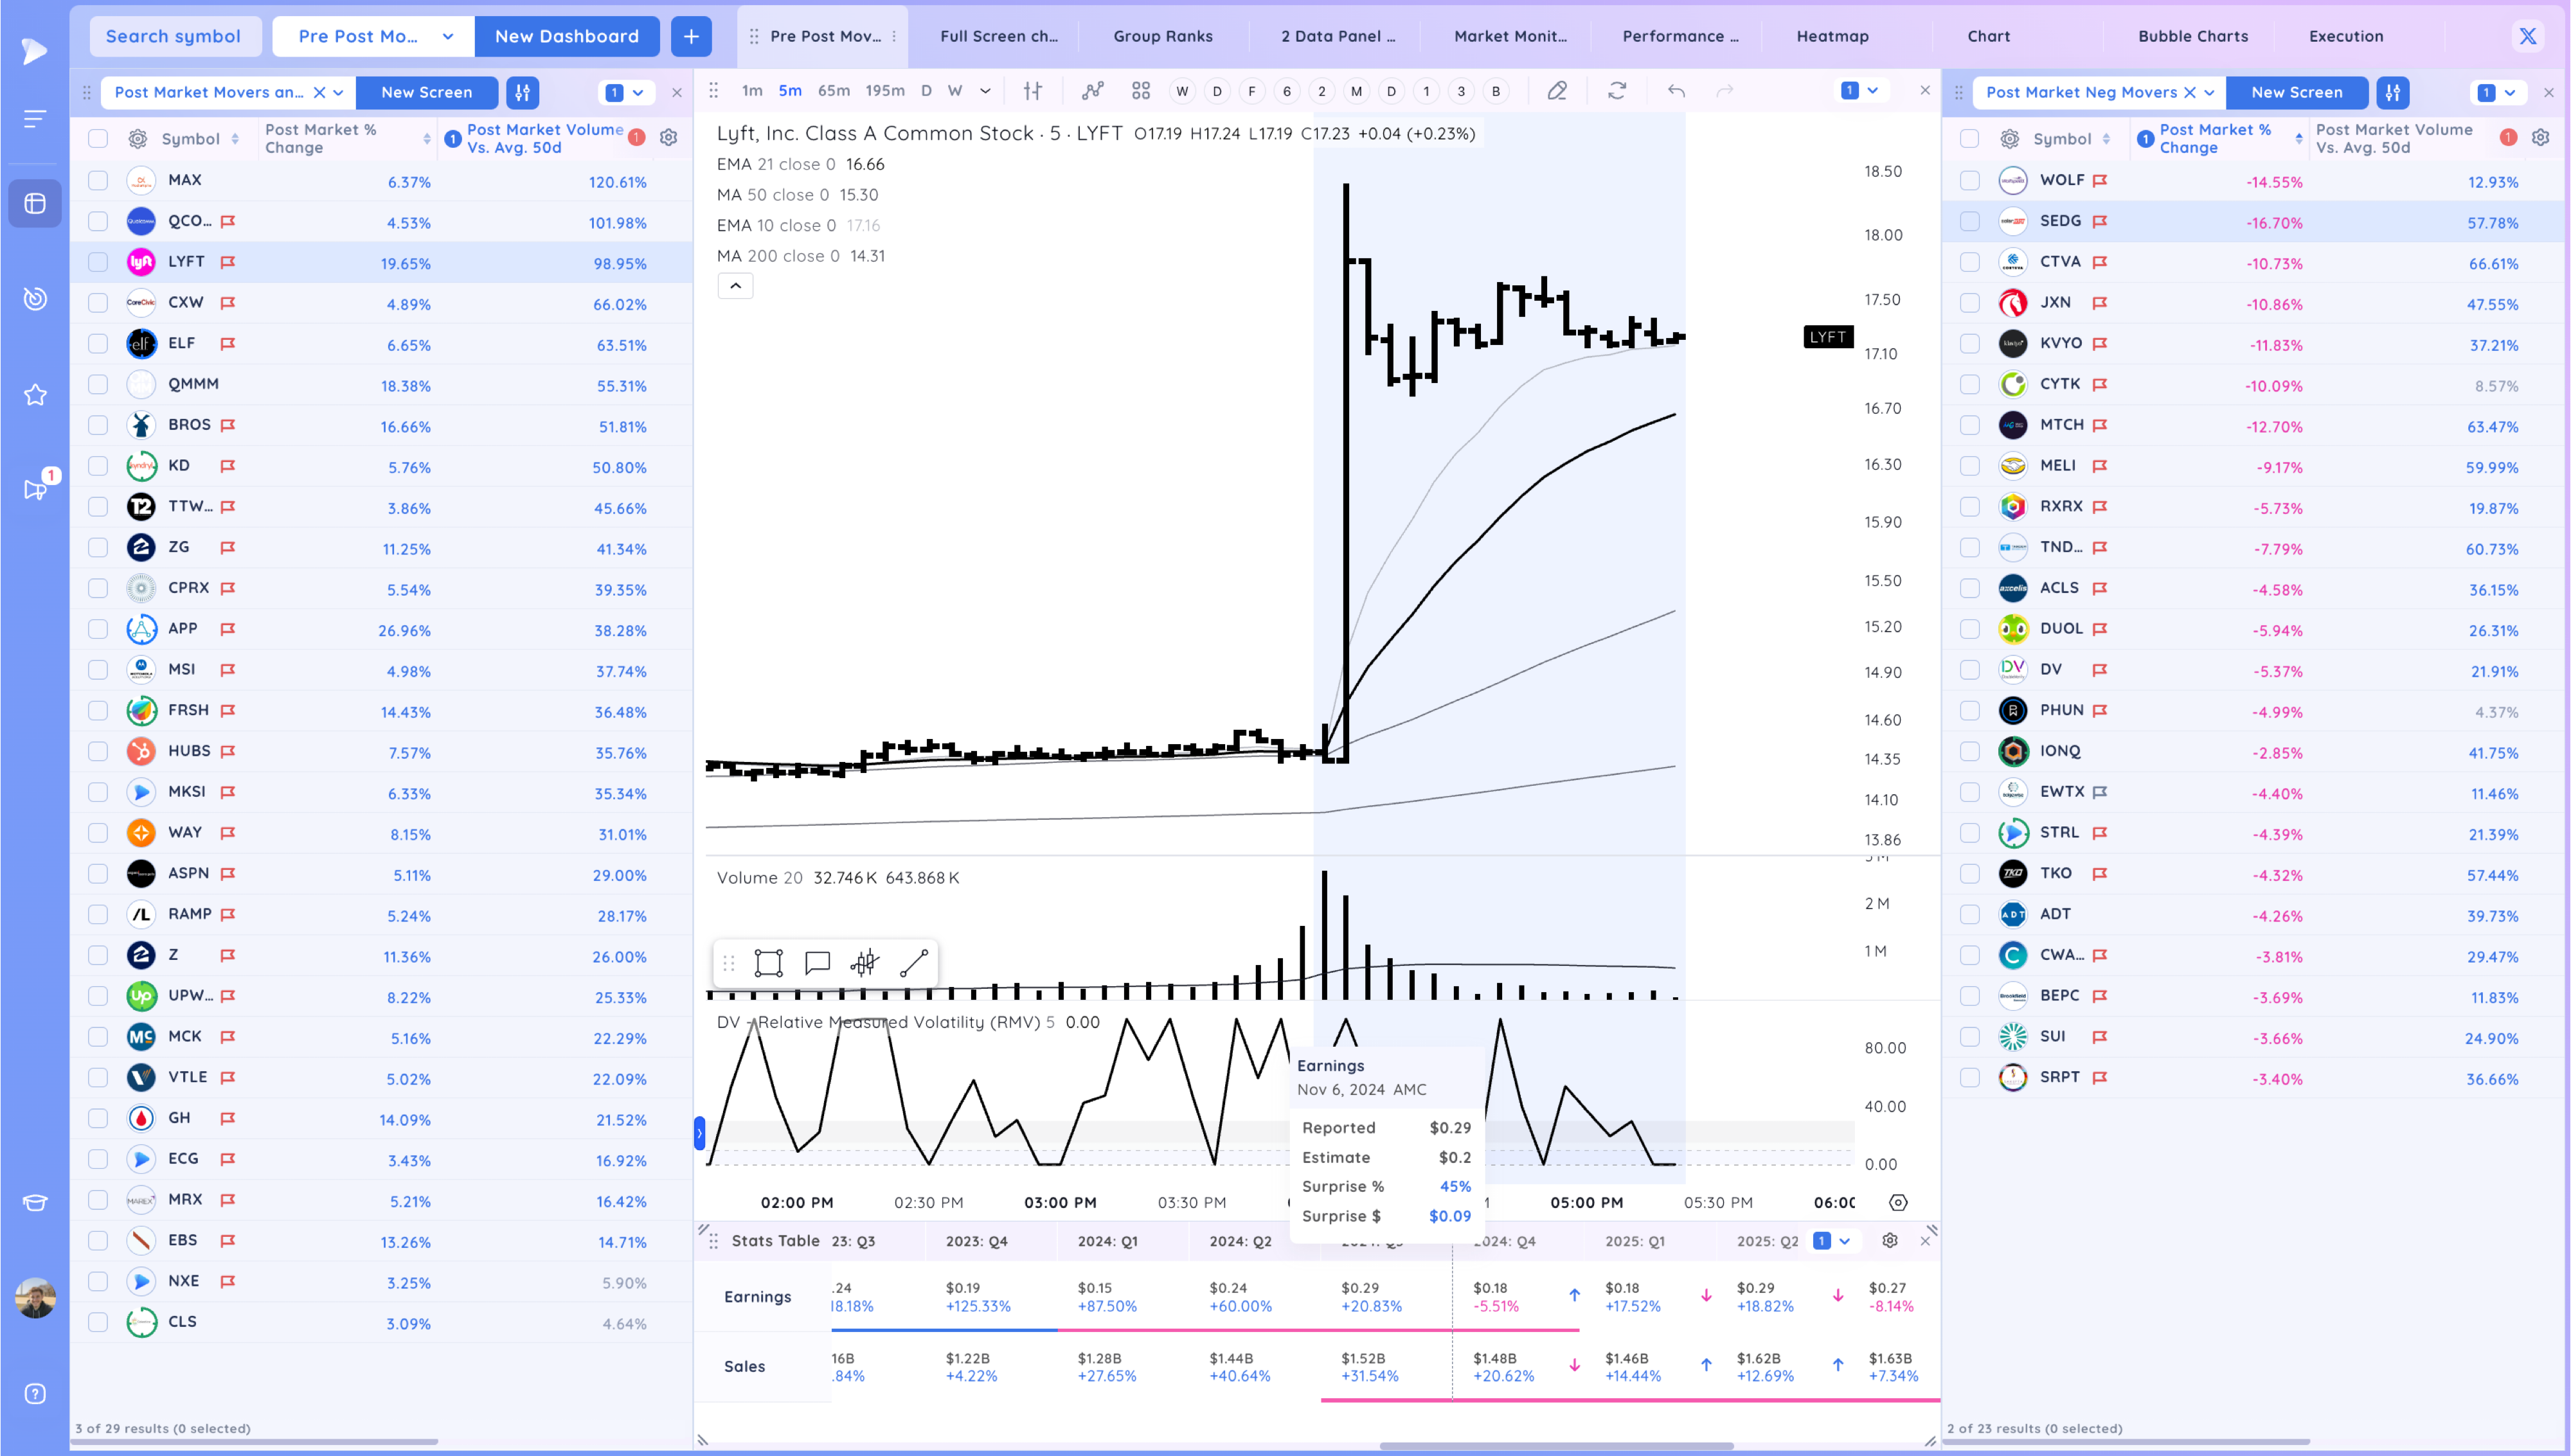This screenshot has width=2571, height=1456.
Task: Check the SEDG row checkbox
Action: (x=1969, y=221)
